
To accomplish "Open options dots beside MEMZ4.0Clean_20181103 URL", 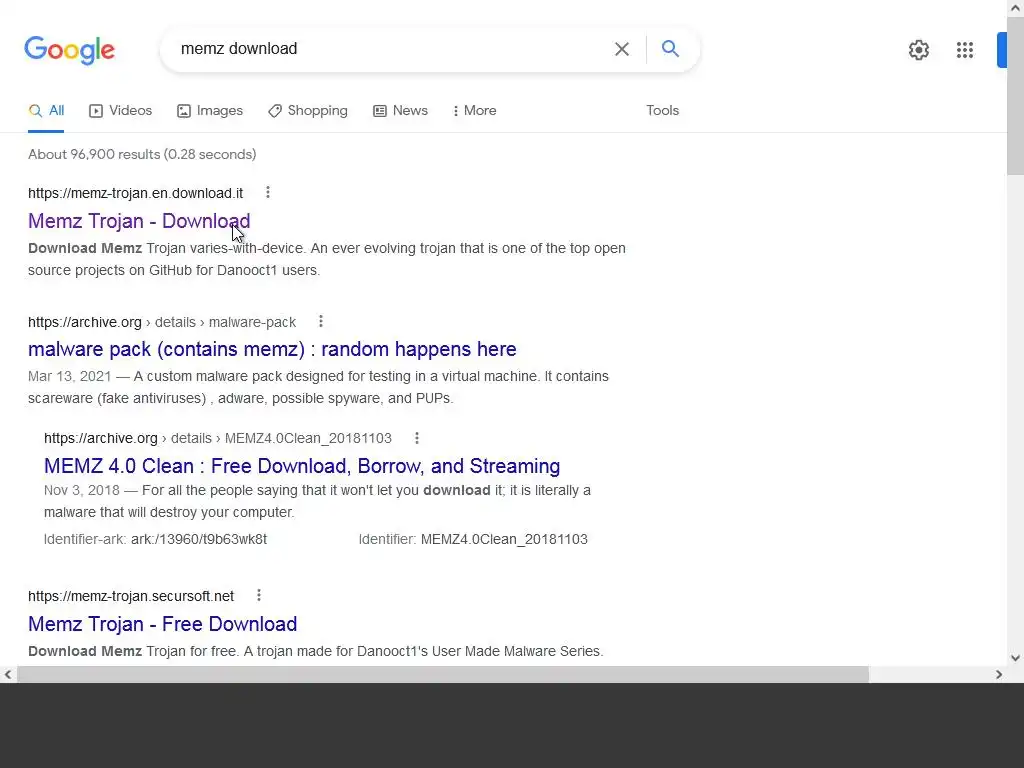I will pyautogui.click(x=417, y=438).
